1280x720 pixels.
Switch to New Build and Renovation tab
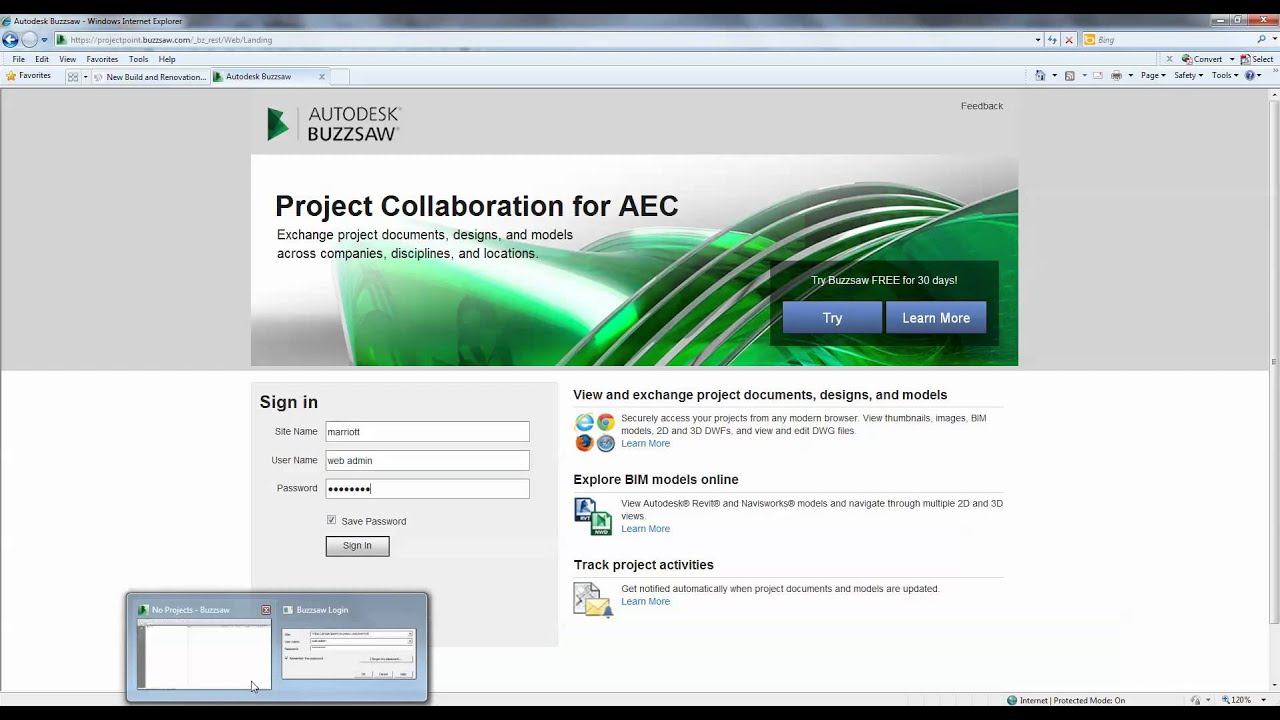coord(150,76)
